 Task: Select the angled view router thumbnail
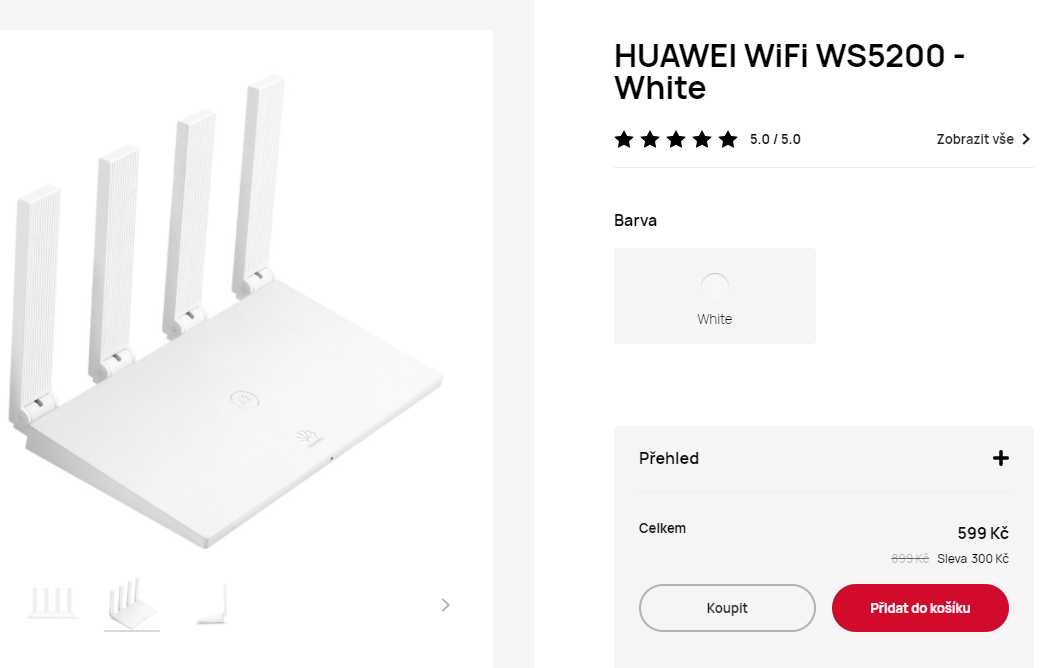tap(132, 605)
